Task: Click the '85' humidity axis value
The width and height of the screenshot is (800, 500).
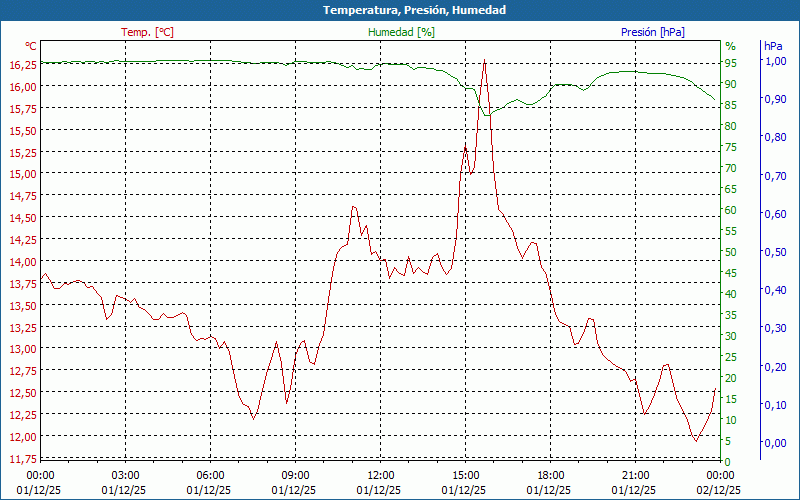Action: 731,105
